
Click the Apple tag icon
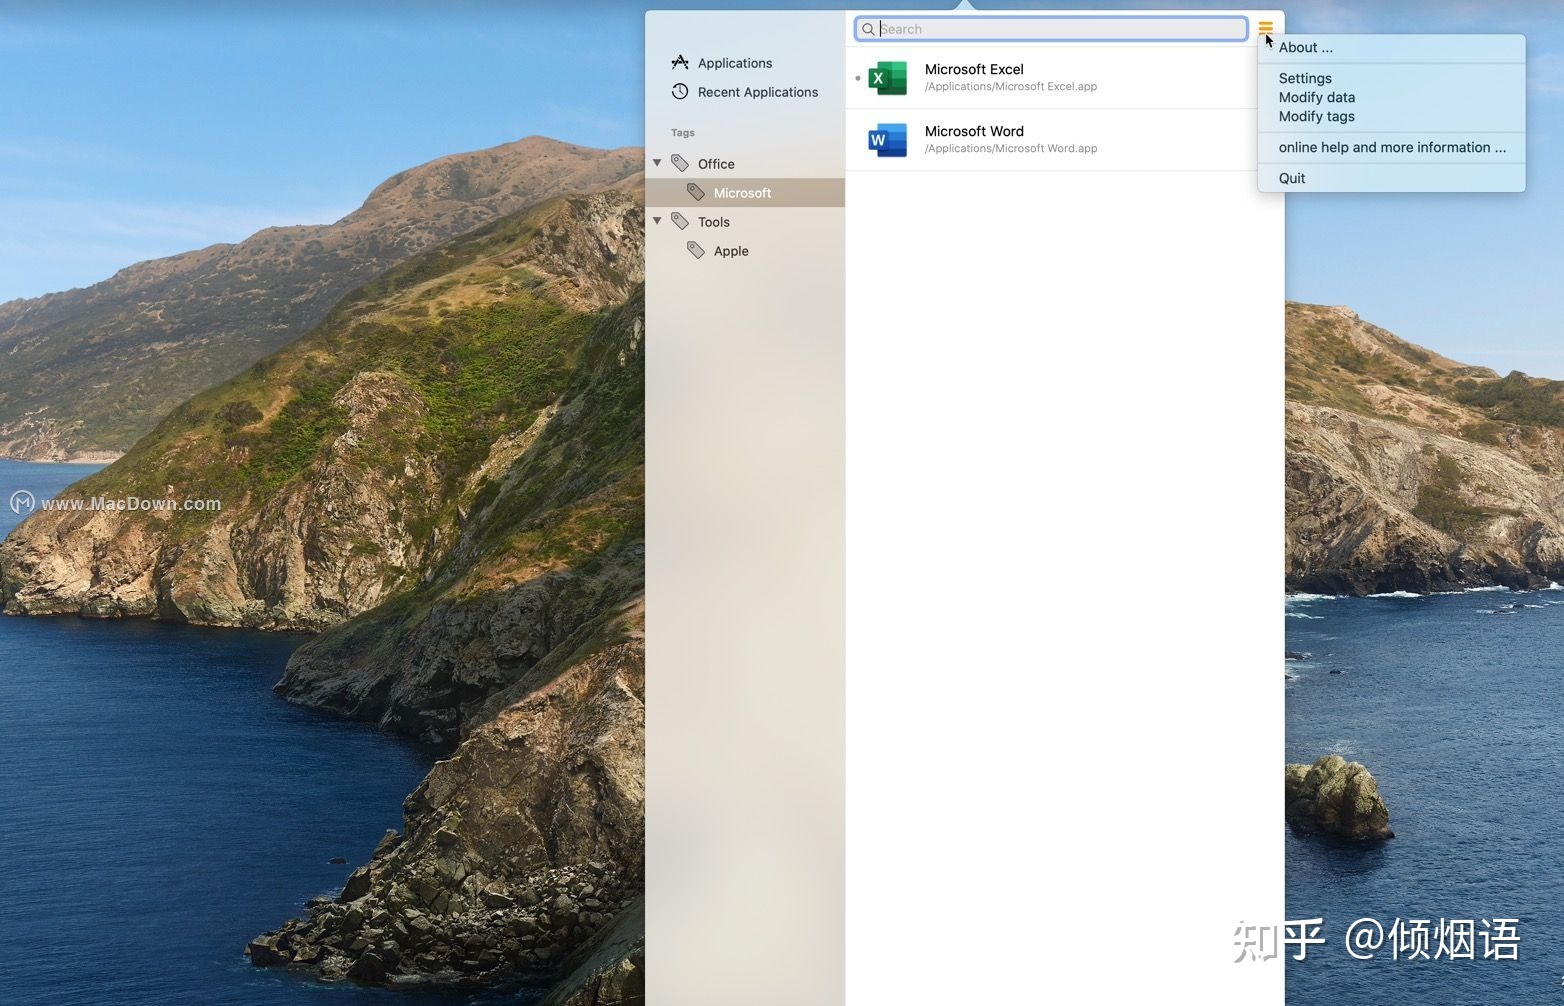(x=696, y=250)
